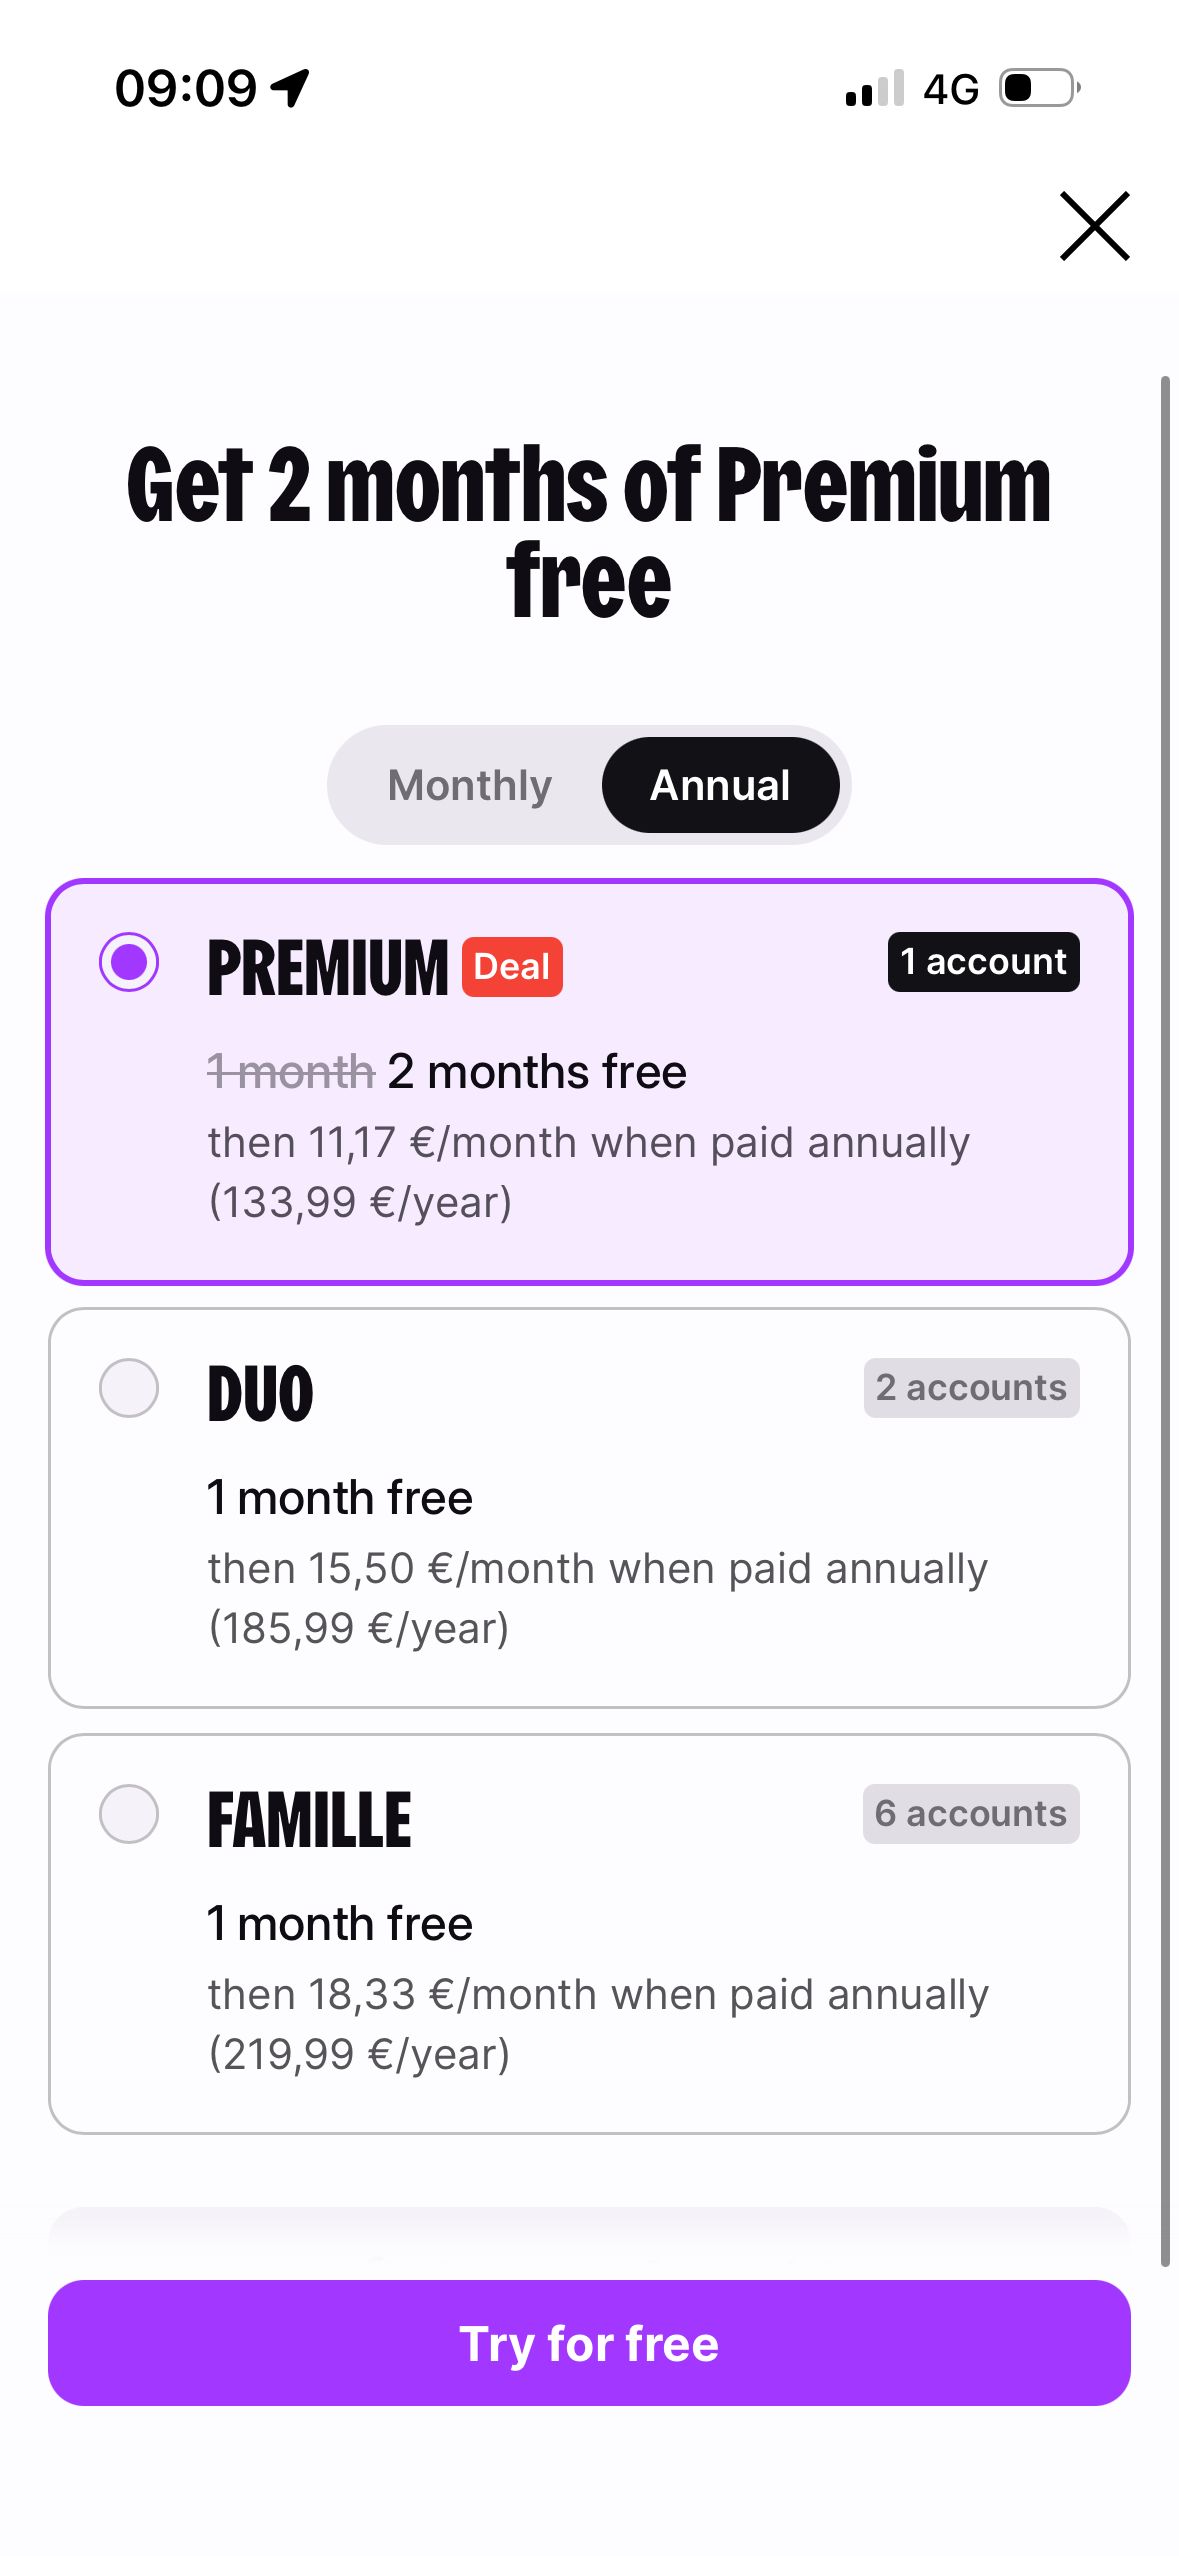The width and height of the screenshot is (1179, 2556).
Task: Click the black 1 account badge
Action: point(981,962)
